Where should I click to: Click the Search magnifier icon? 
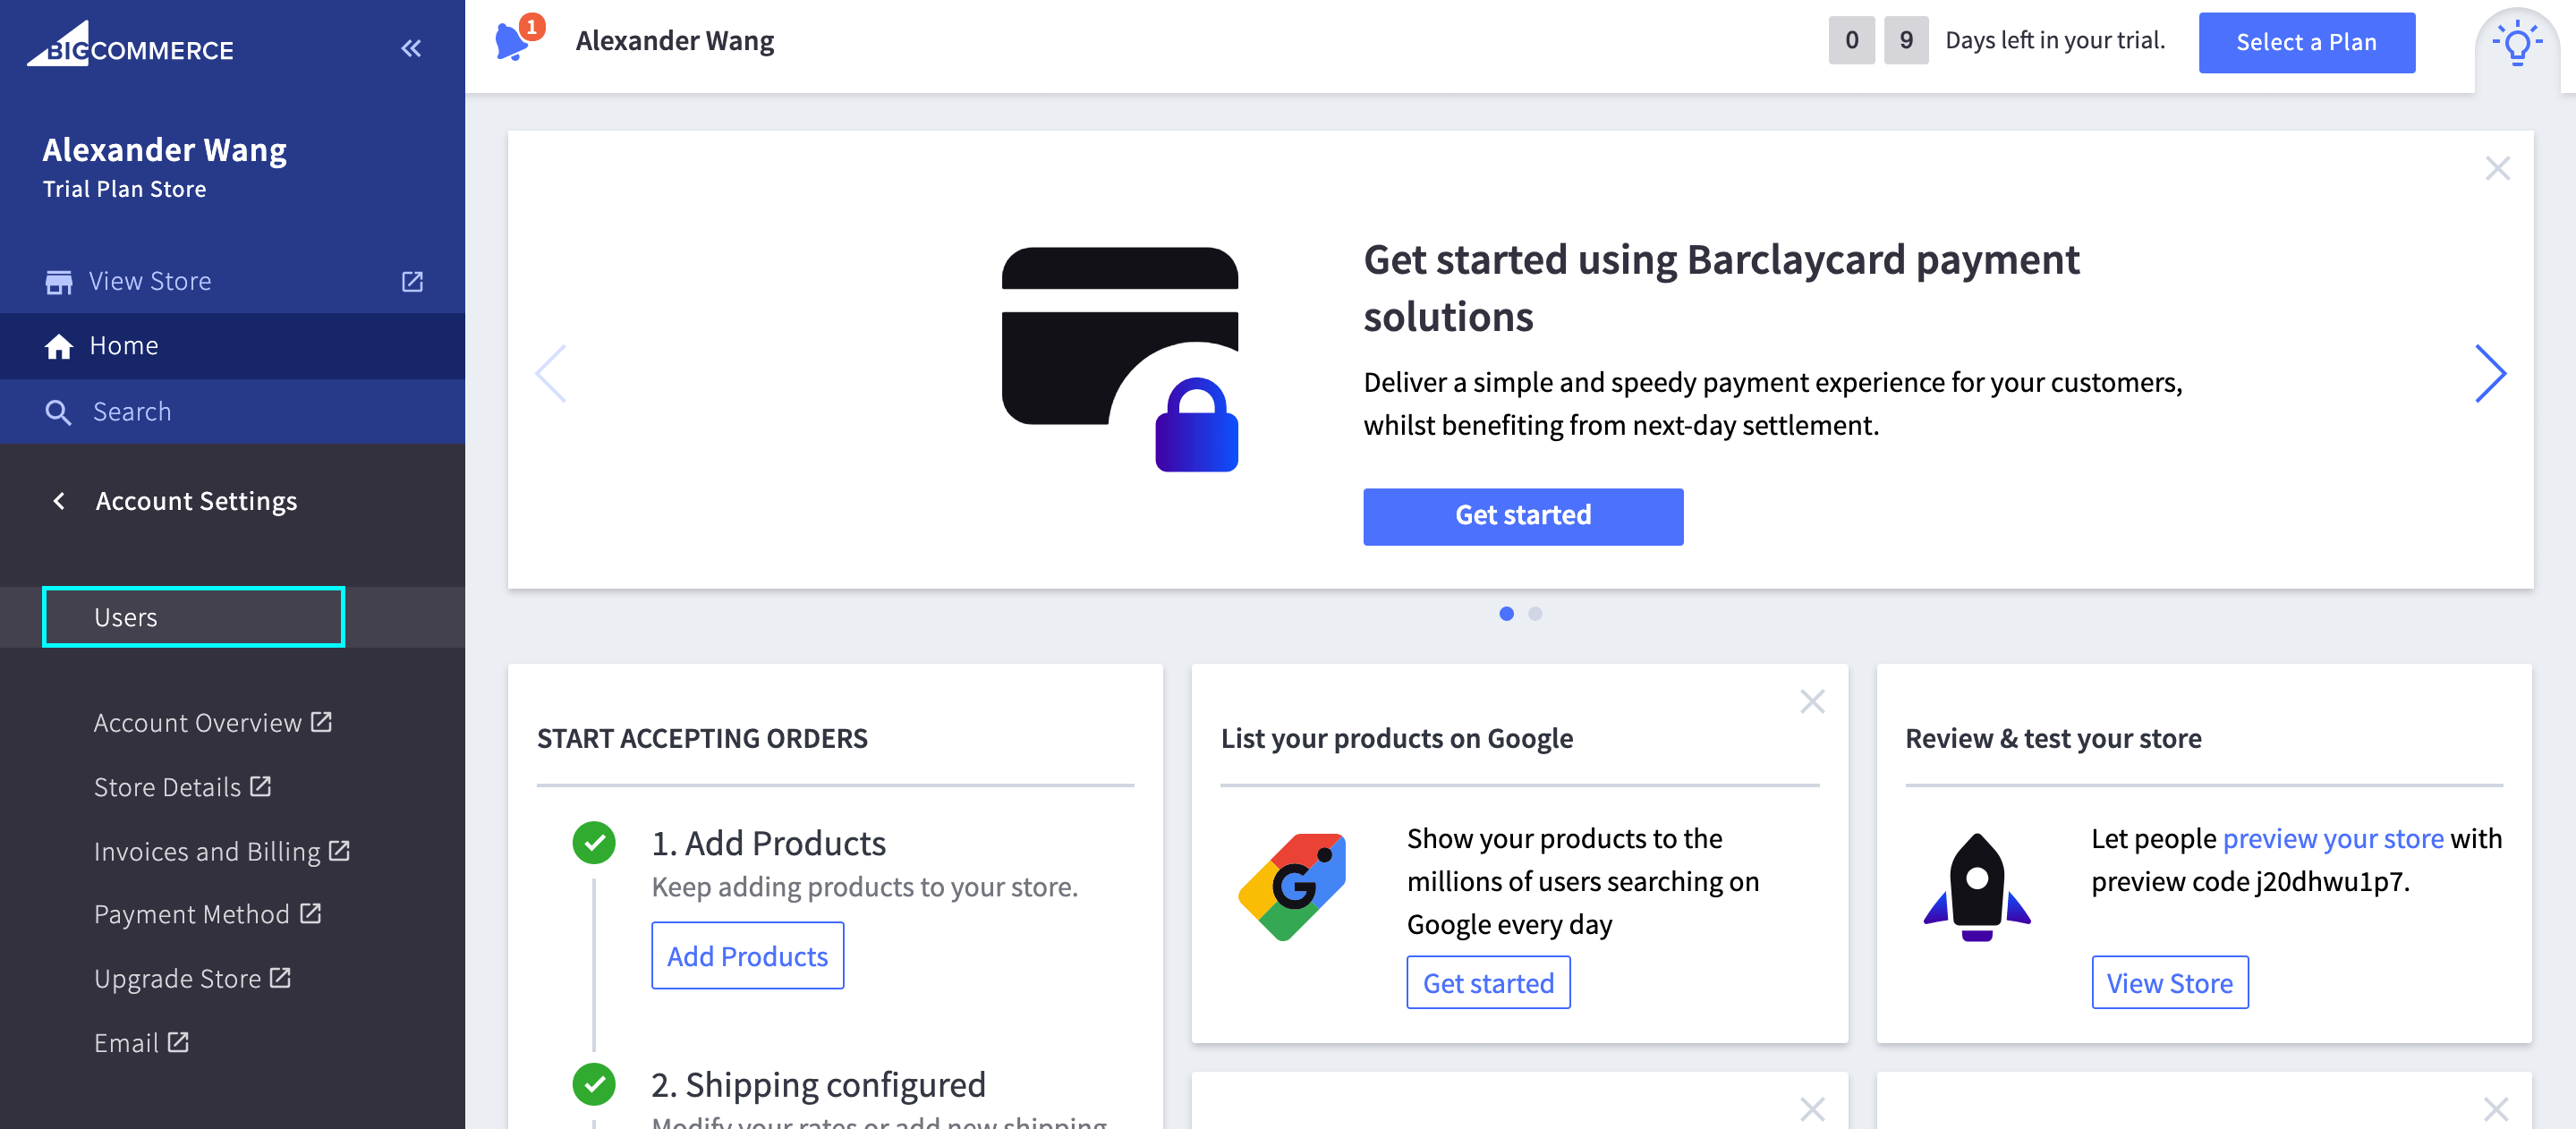[x=59, y=412]
